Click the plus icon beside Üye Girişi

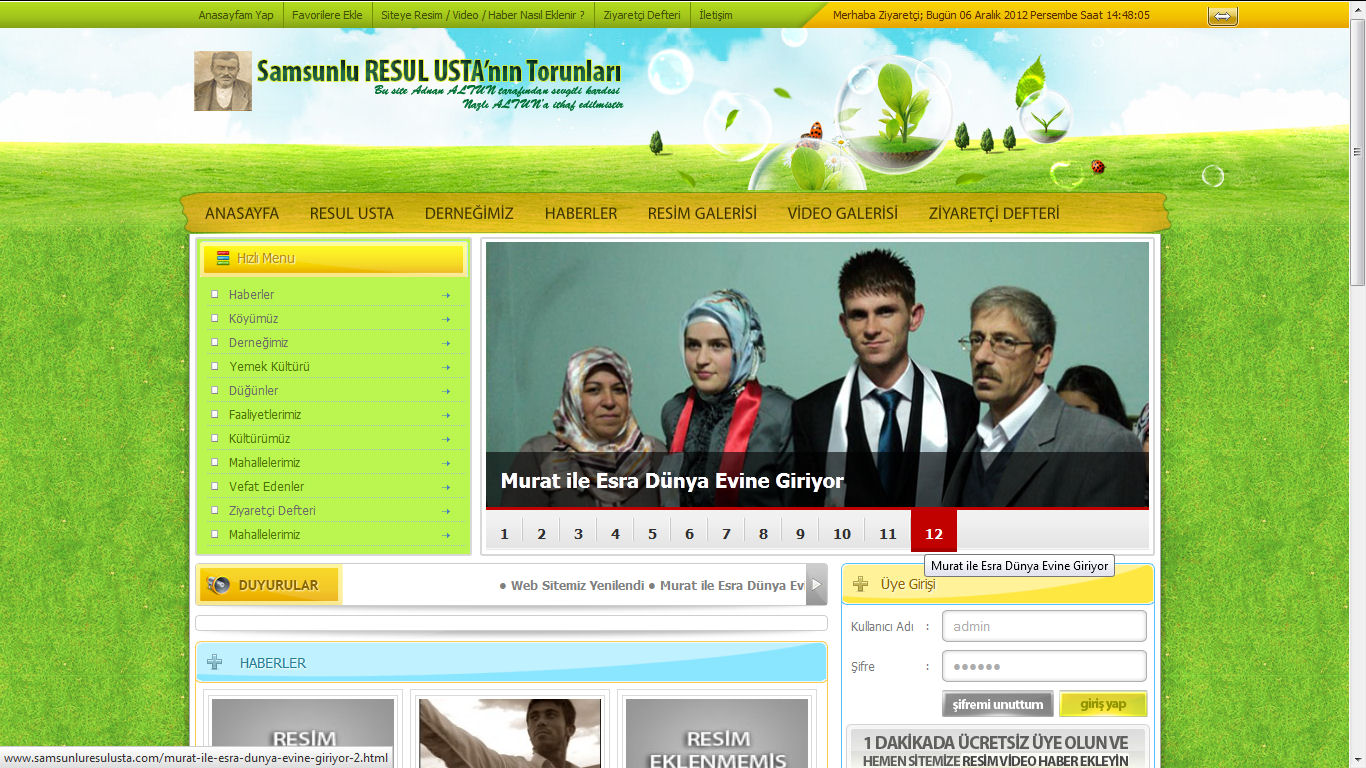click(860, 584)
